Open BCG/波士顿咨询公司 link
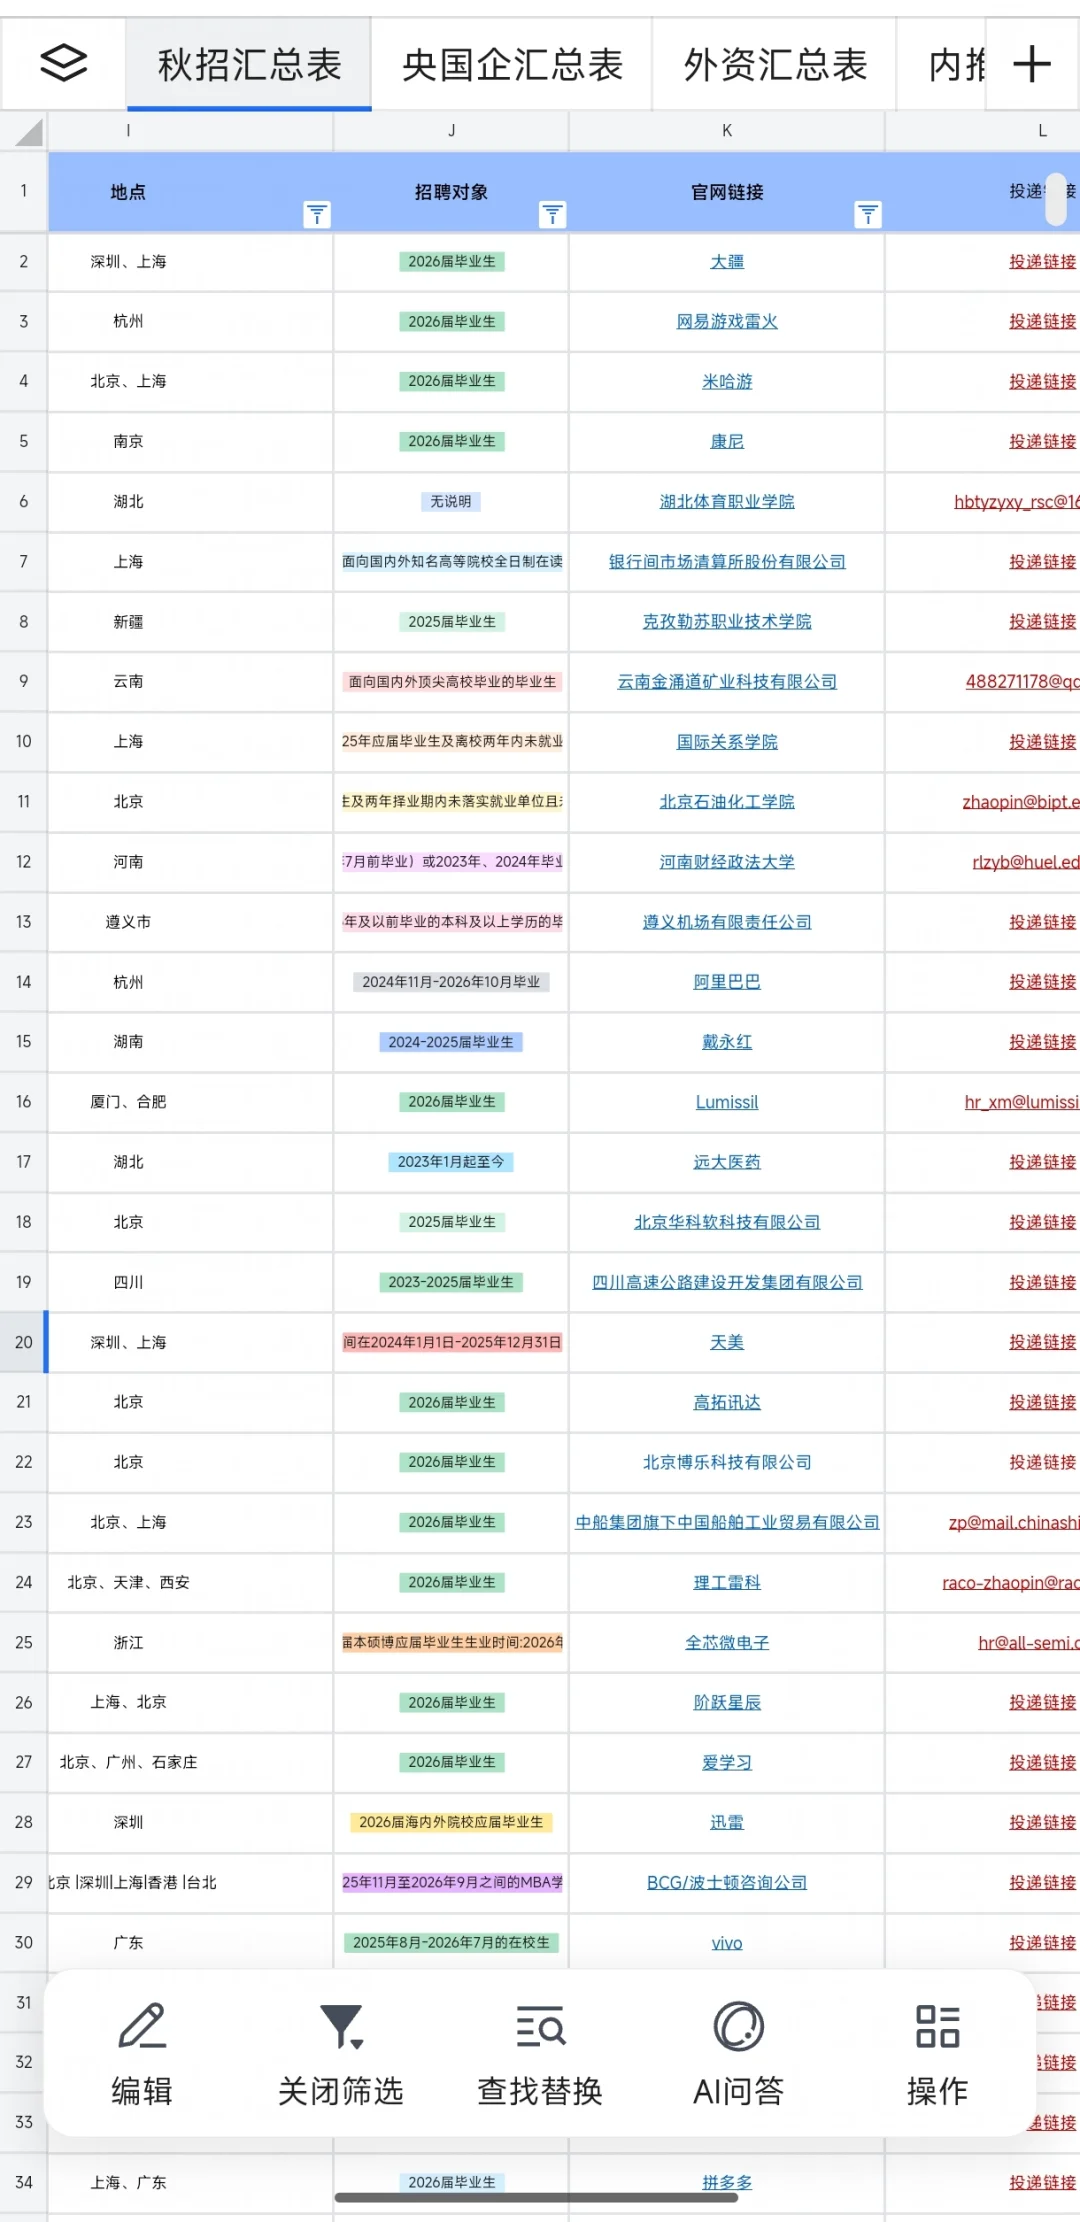Screen dimensions: 1080x2222 (x=727, y=1882)
